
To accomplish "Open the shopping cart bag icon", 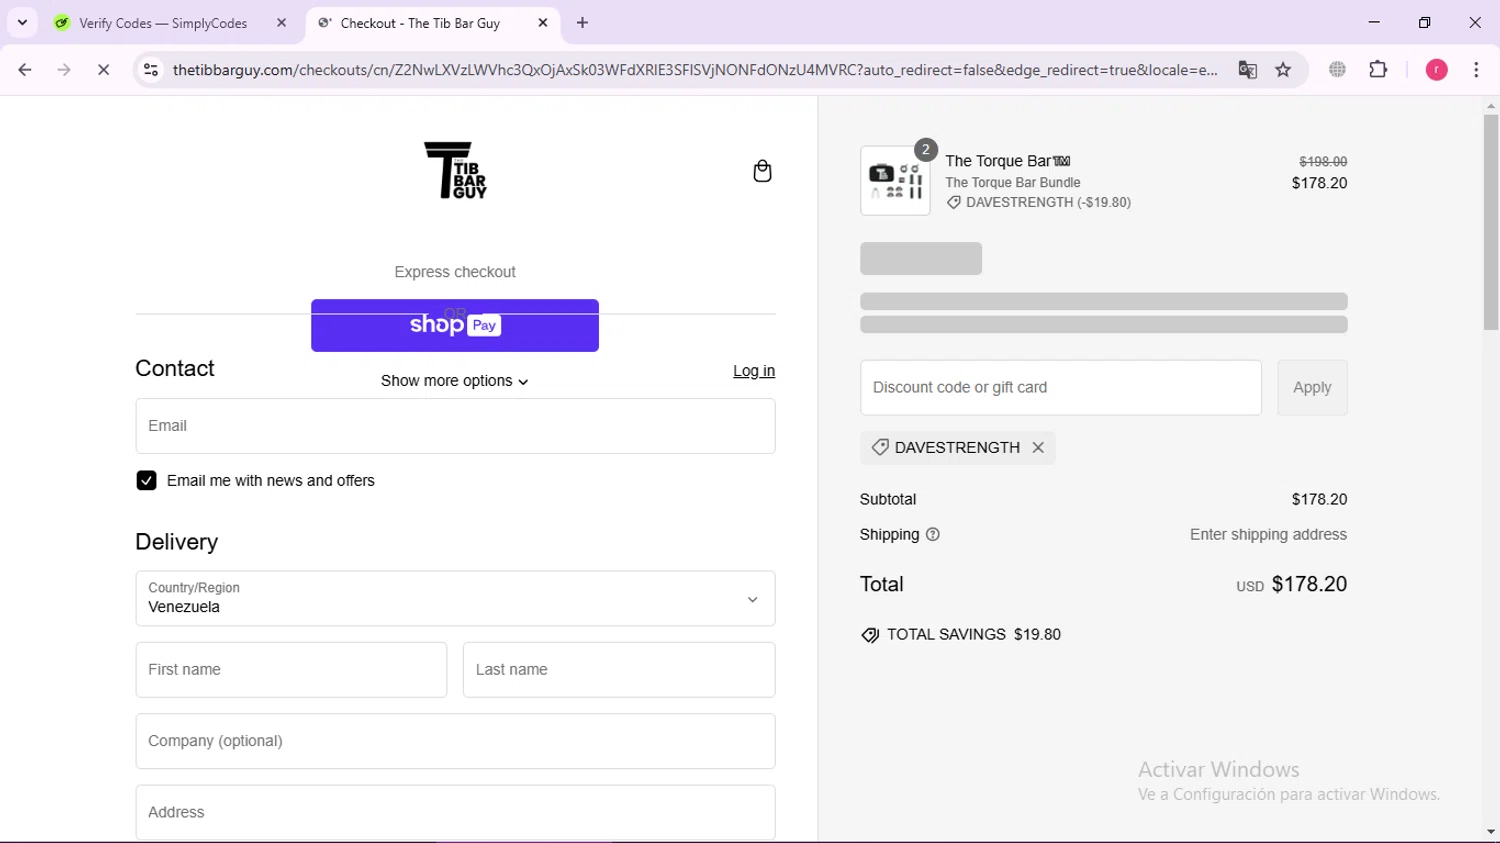I will point(762,171).
